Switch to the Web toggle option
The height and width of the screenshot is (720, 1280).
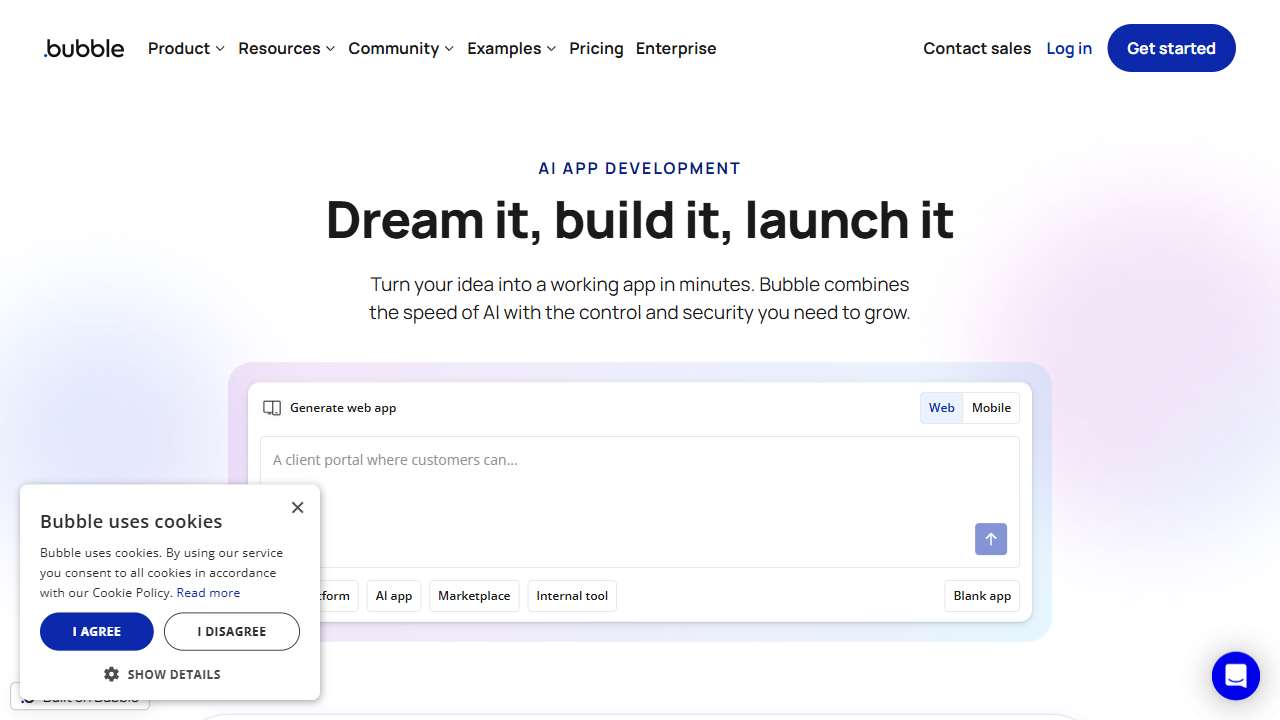click(x=941, y=408)
